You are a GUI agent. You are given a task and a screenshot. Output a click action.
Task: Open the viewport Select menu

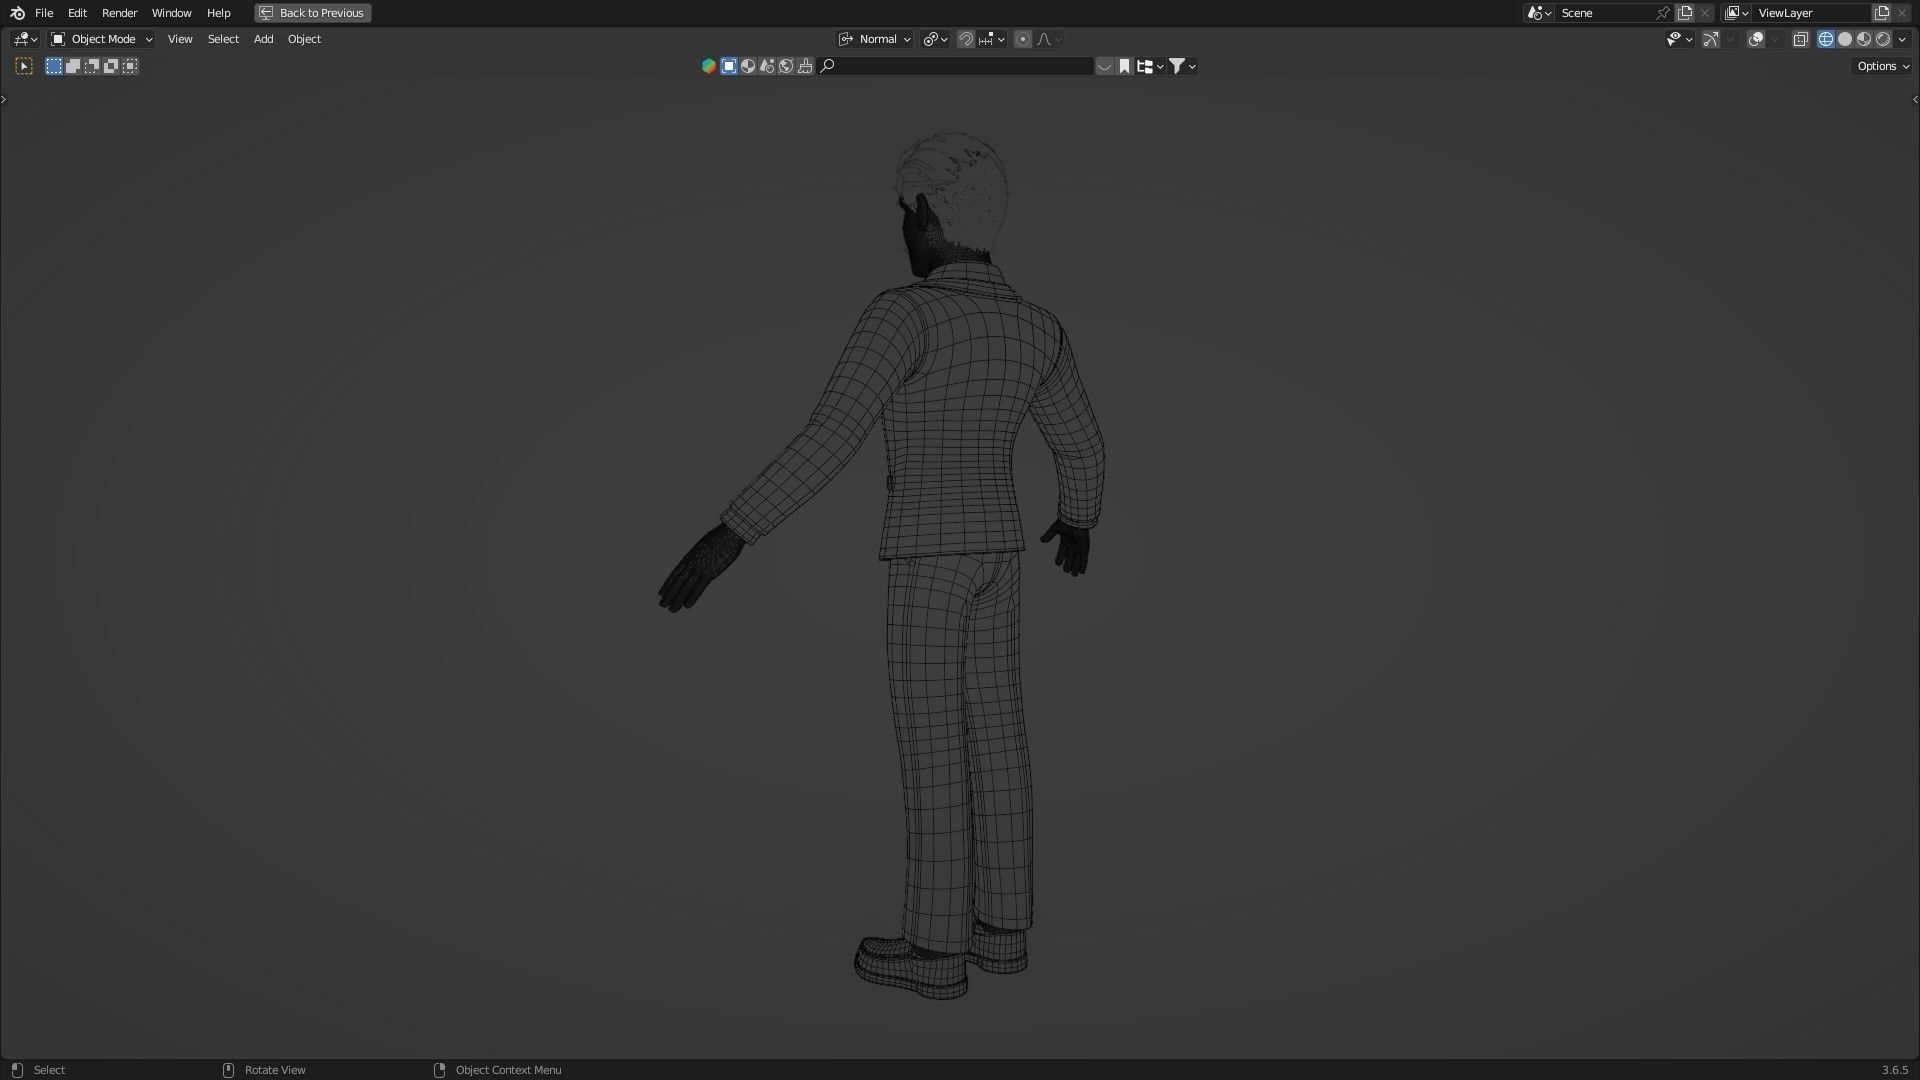[223, 39]
